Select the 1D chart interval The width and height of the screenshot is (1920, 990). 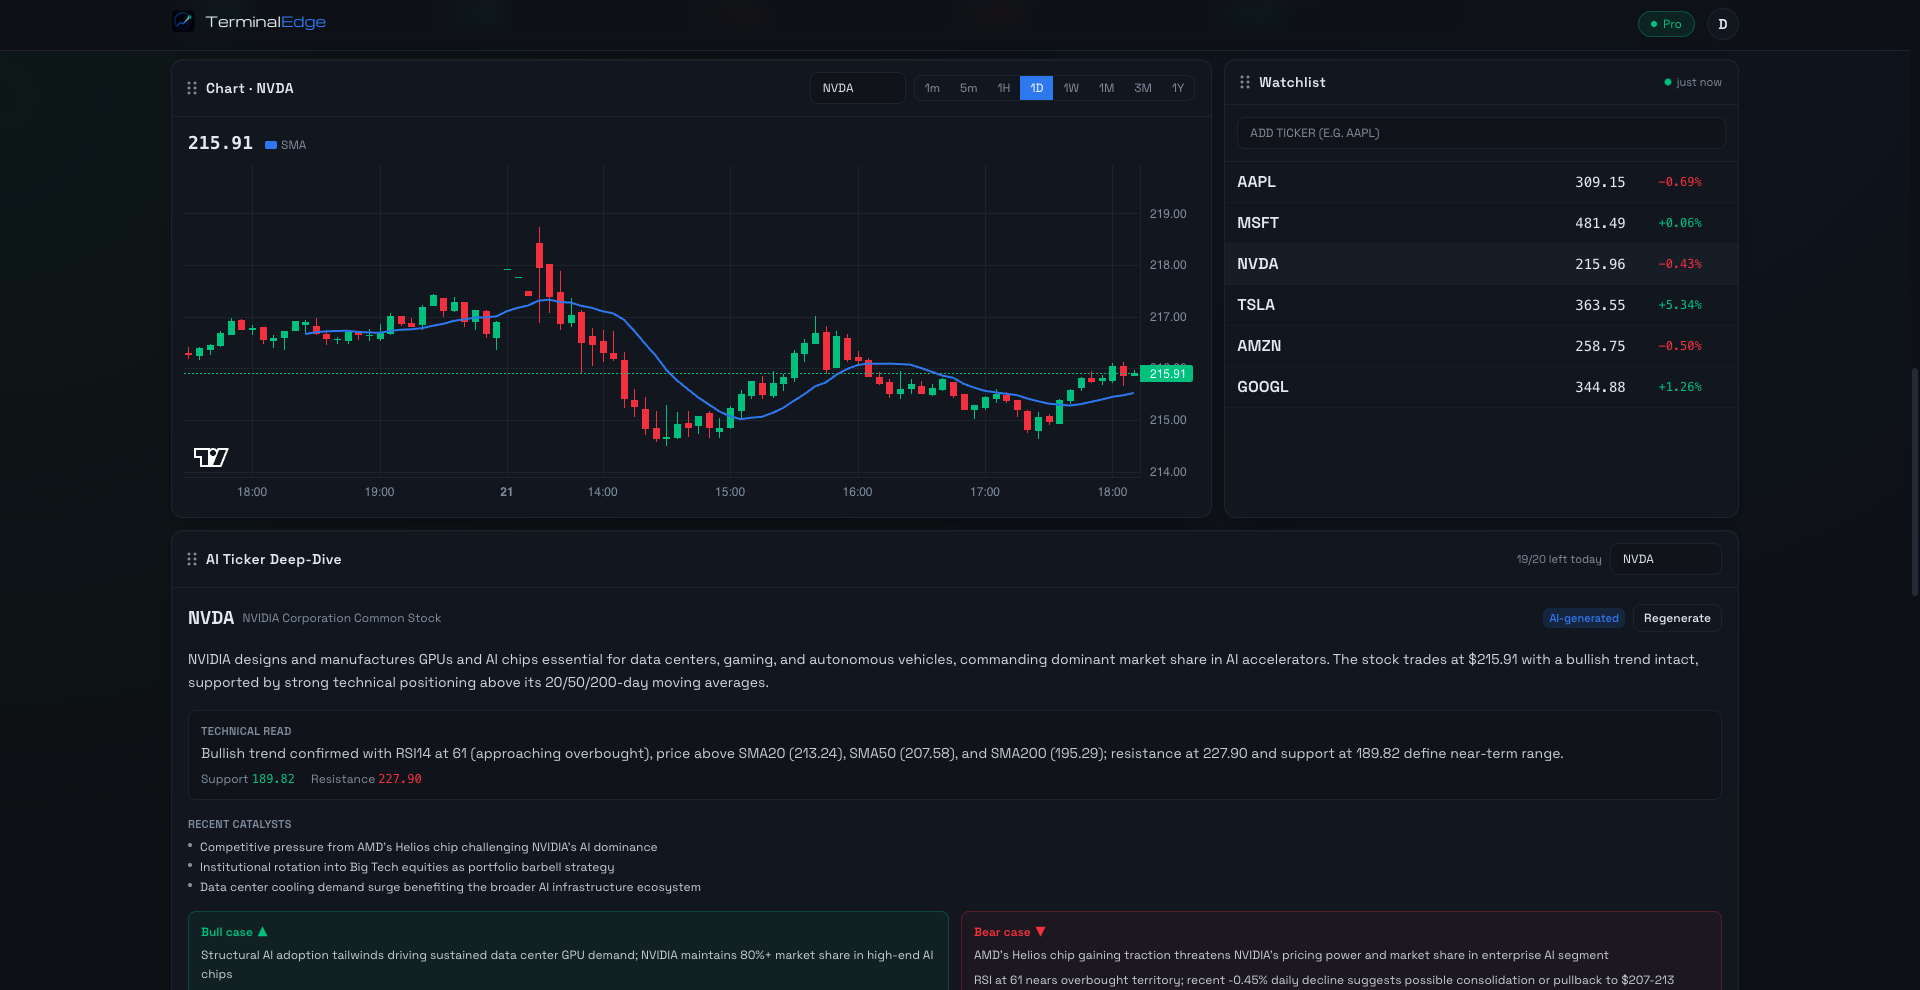coord(1037,88)
